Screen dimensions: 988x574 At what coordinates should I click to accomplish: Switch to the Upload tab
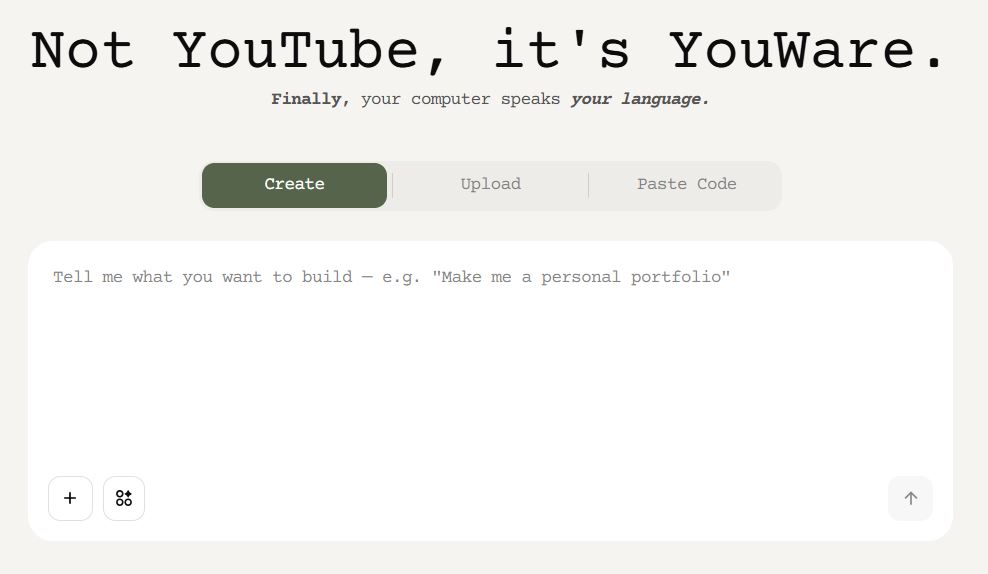coord(491,185)
